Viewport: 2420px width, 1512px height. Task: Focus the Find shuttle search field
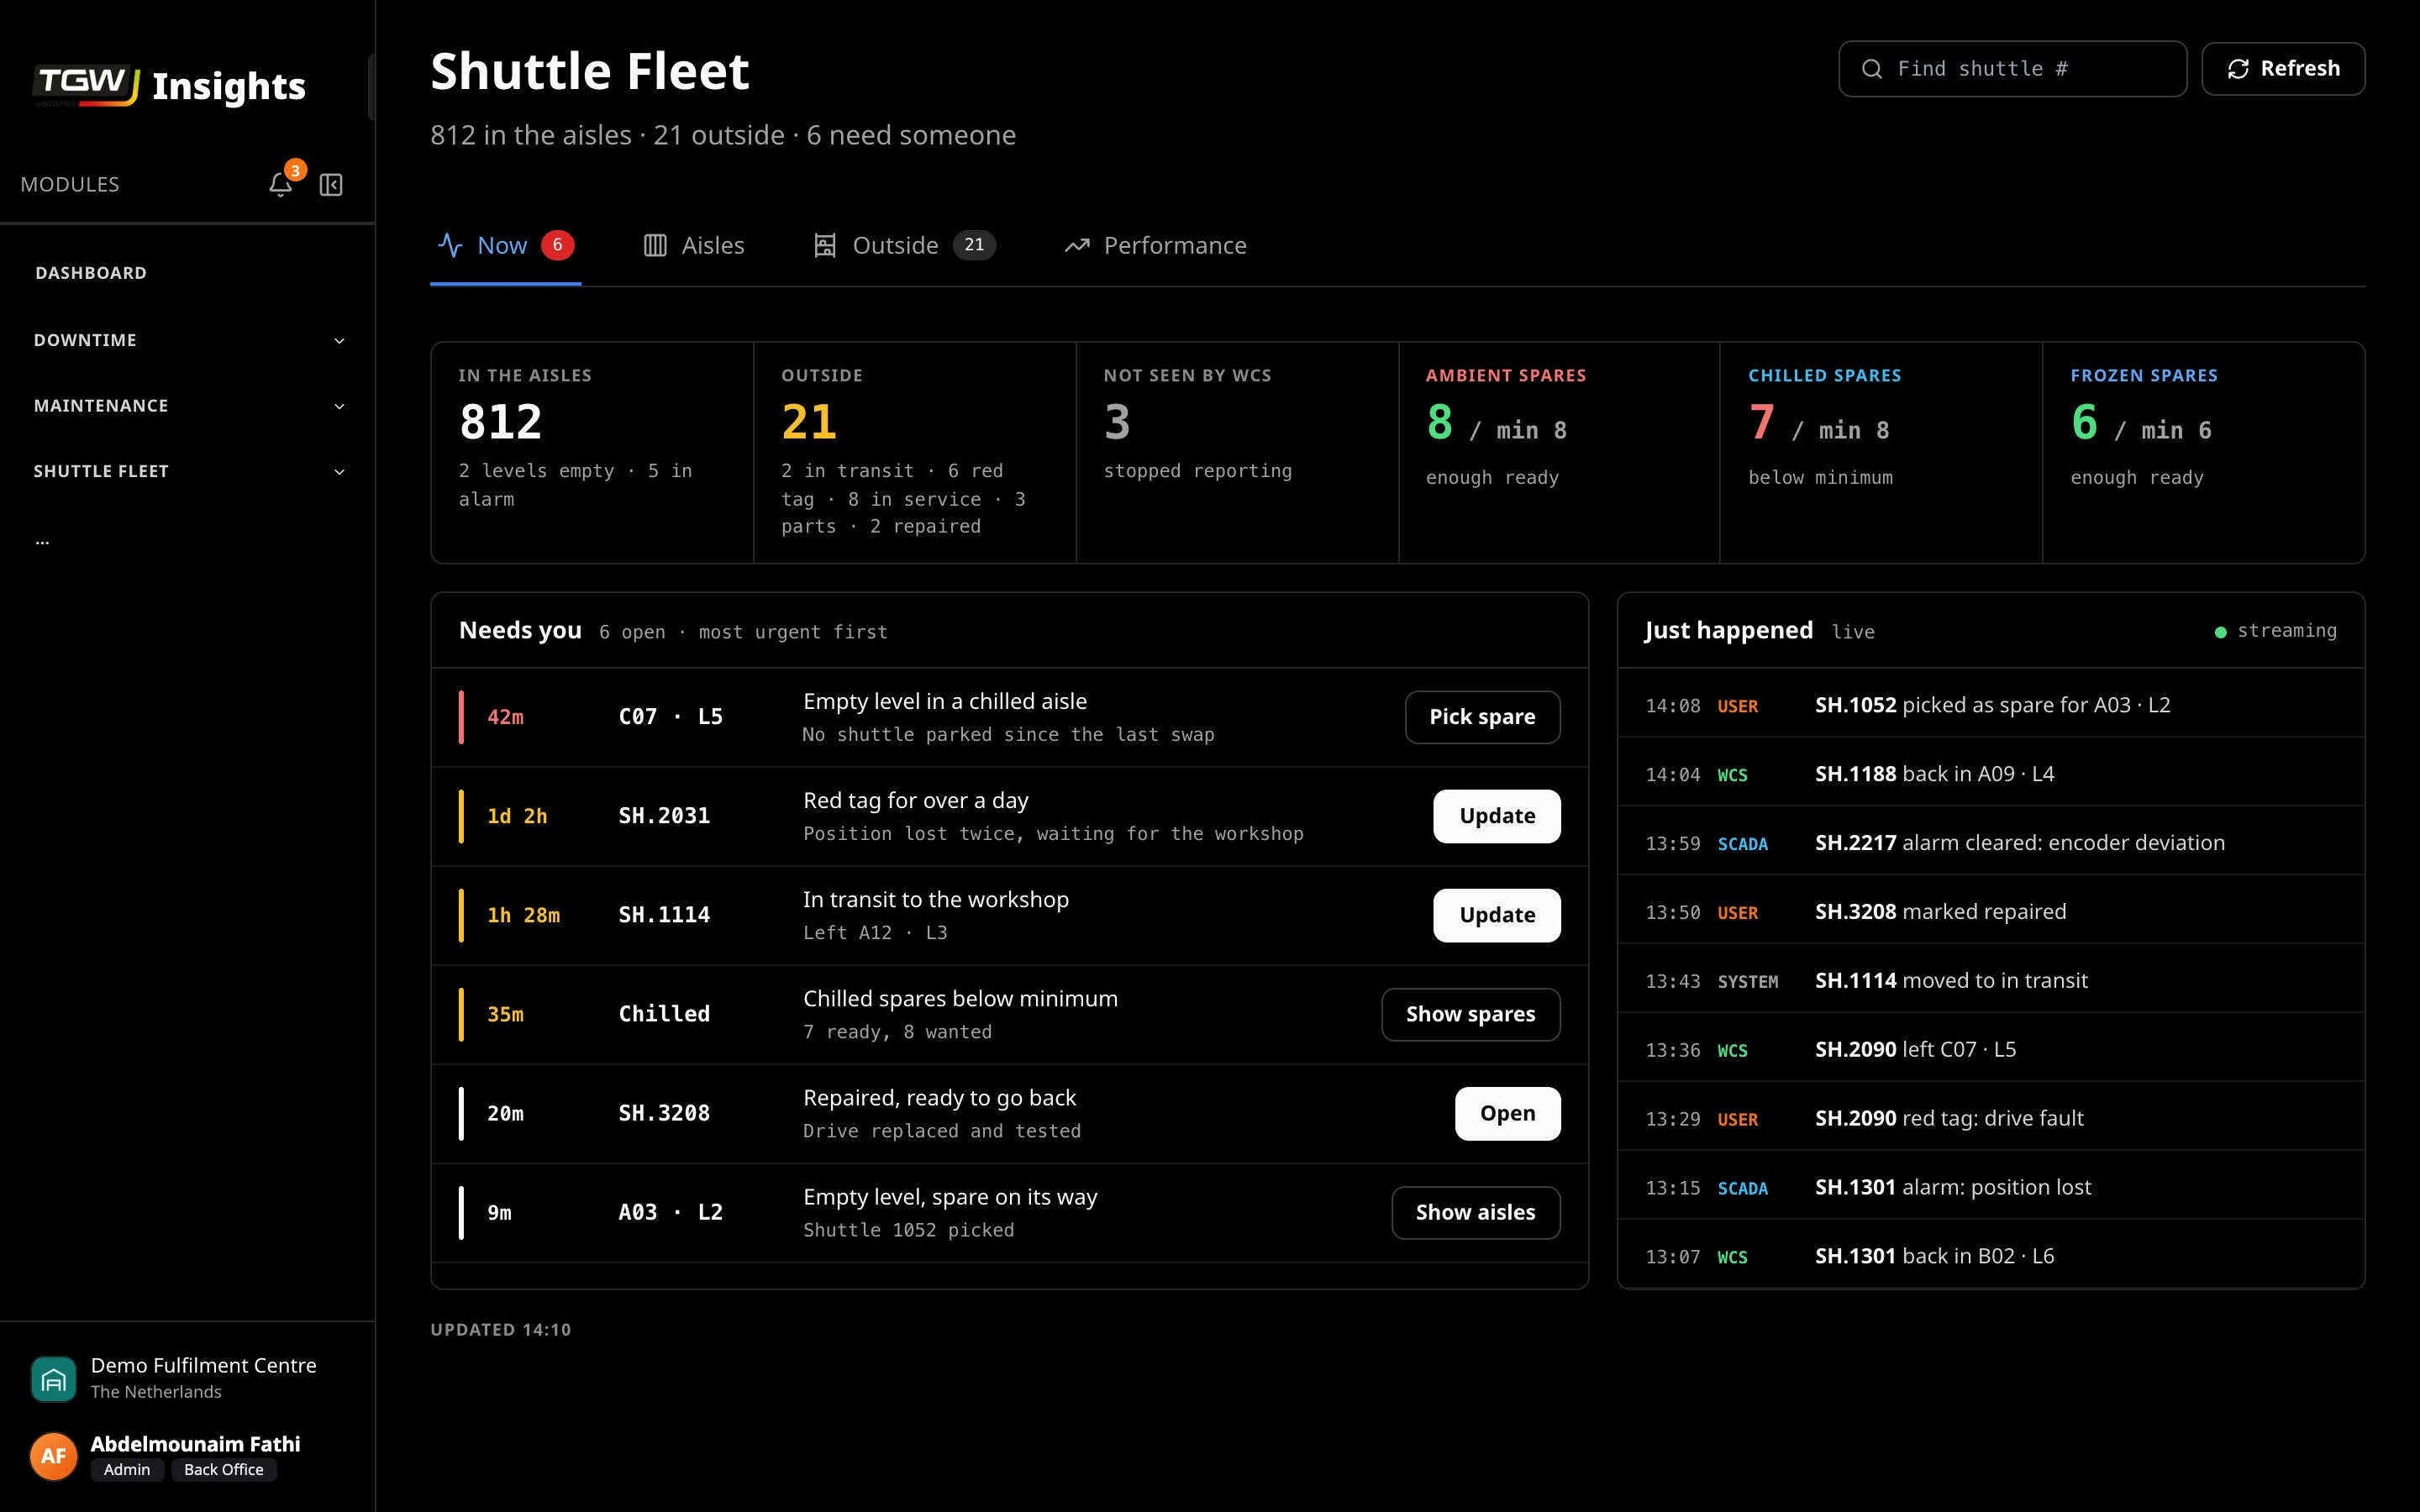2012,69
